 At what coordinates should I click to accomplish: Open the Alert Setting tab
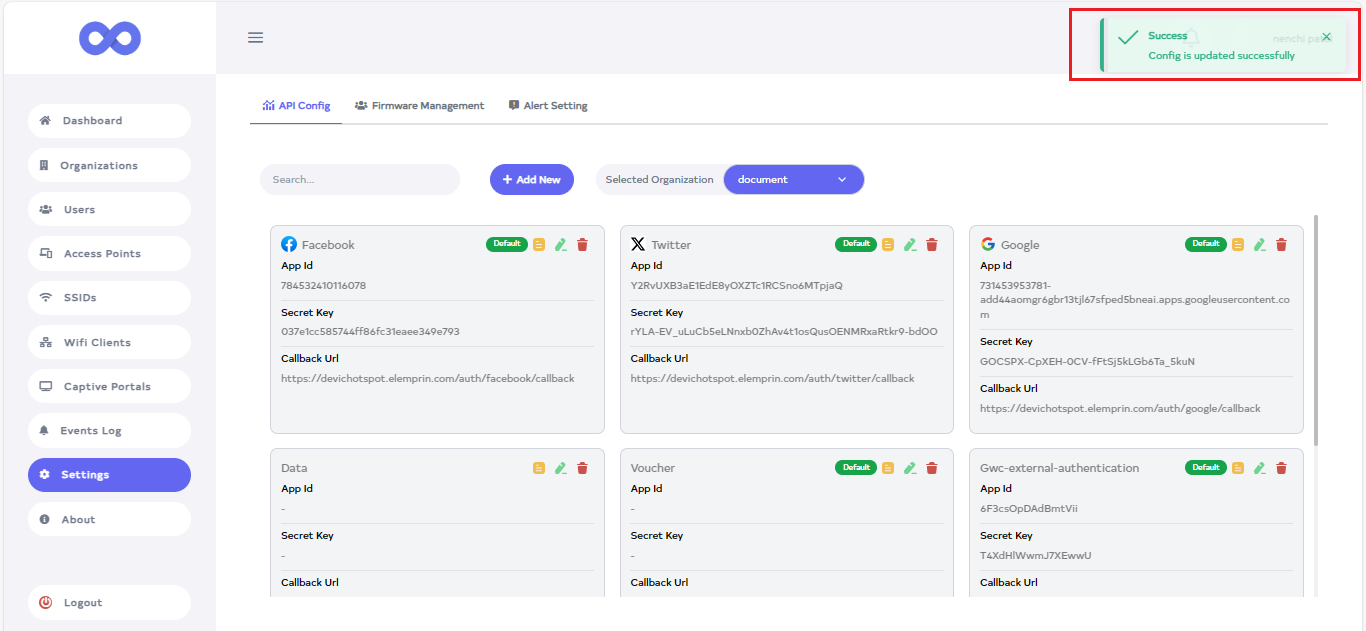(548, 106)
